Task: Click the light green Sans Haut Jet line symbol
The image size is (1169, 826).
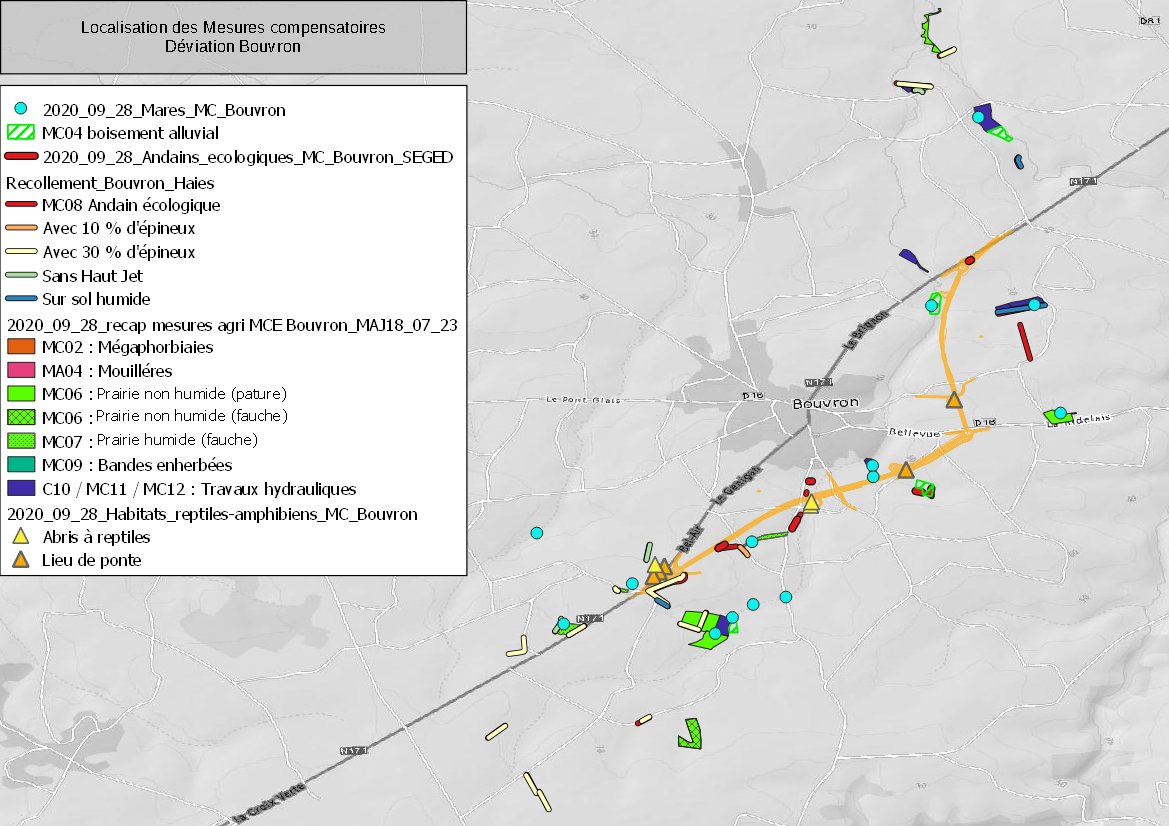Action: point(21,276)
